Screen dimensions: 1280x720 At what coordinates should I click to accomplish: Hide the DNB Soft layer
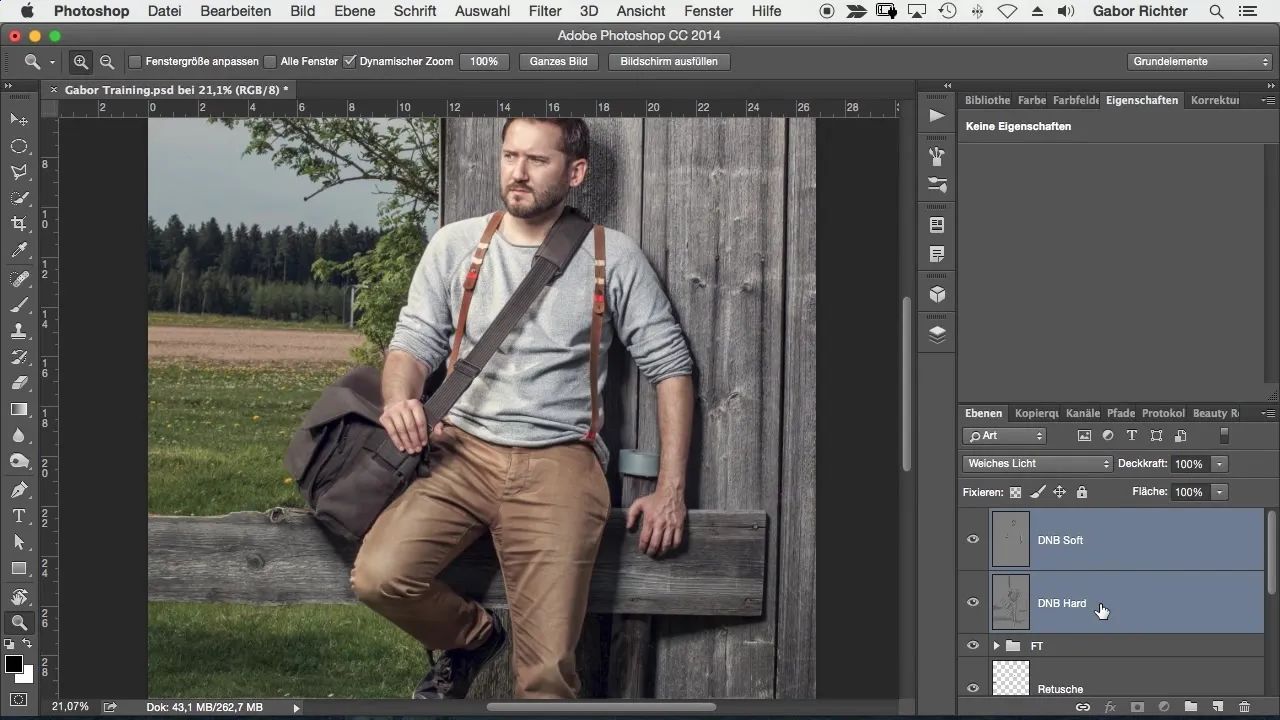click(x=972, y=540)
